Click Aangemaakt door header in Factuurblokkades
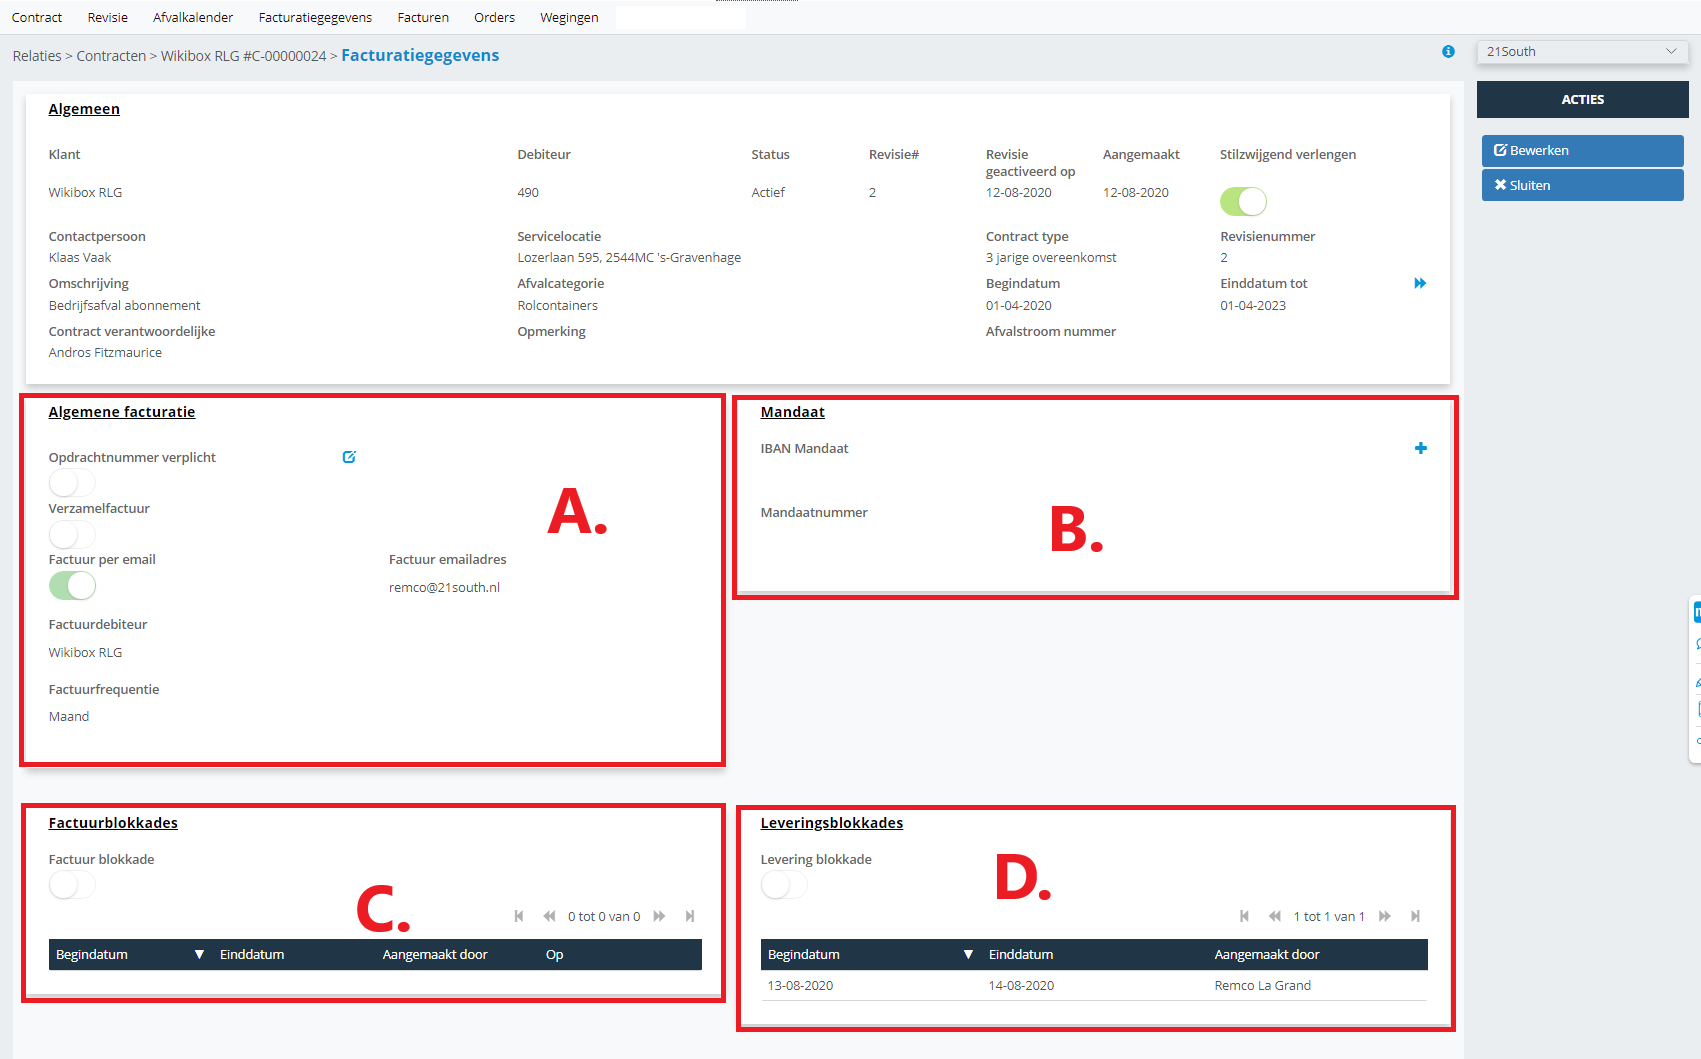 (x=435, y=955)
